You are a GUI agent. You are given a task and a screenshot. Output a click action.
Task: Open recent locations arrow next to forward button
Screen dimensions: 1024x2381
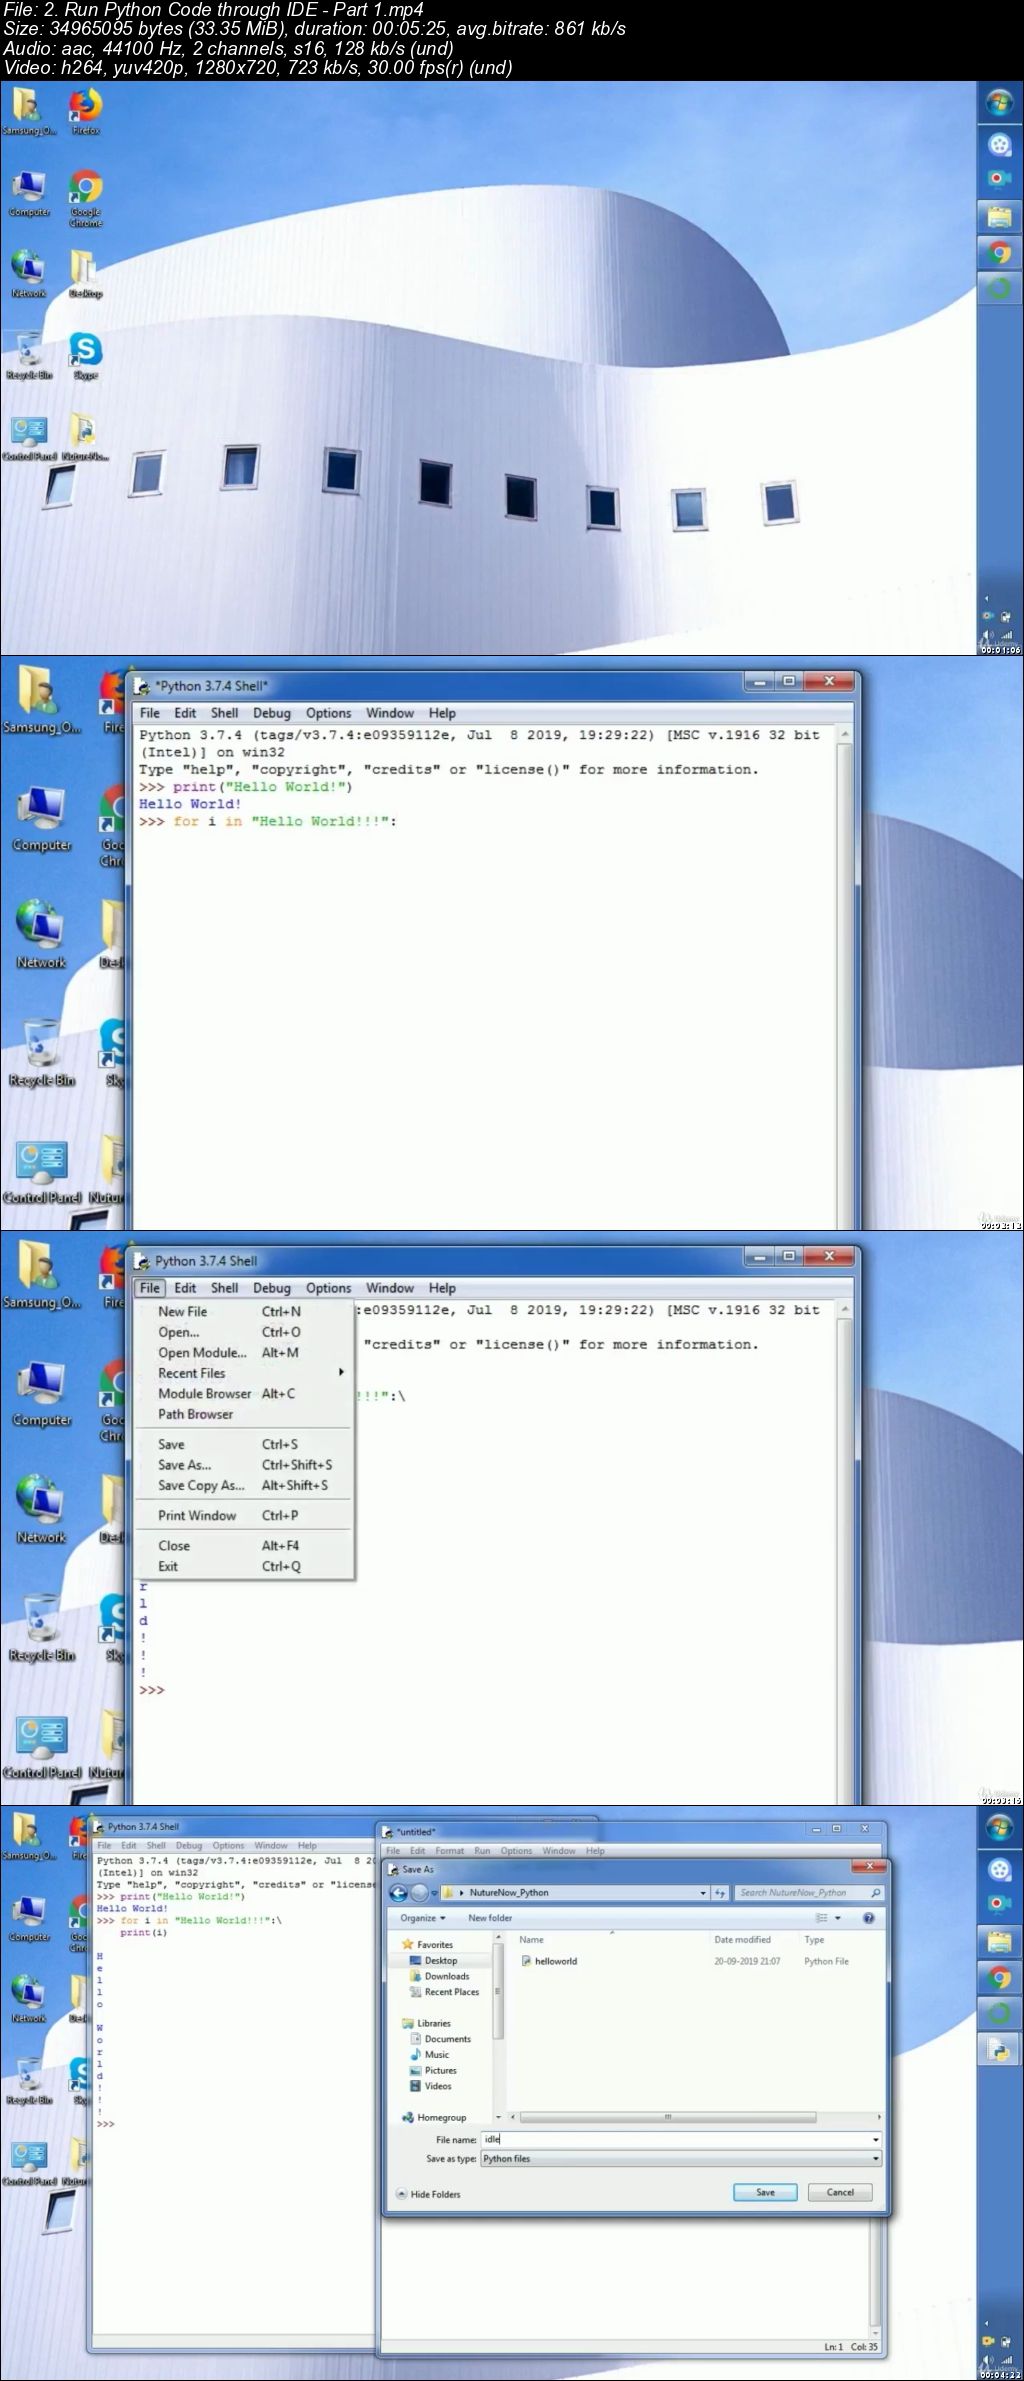coord(434,1893)
